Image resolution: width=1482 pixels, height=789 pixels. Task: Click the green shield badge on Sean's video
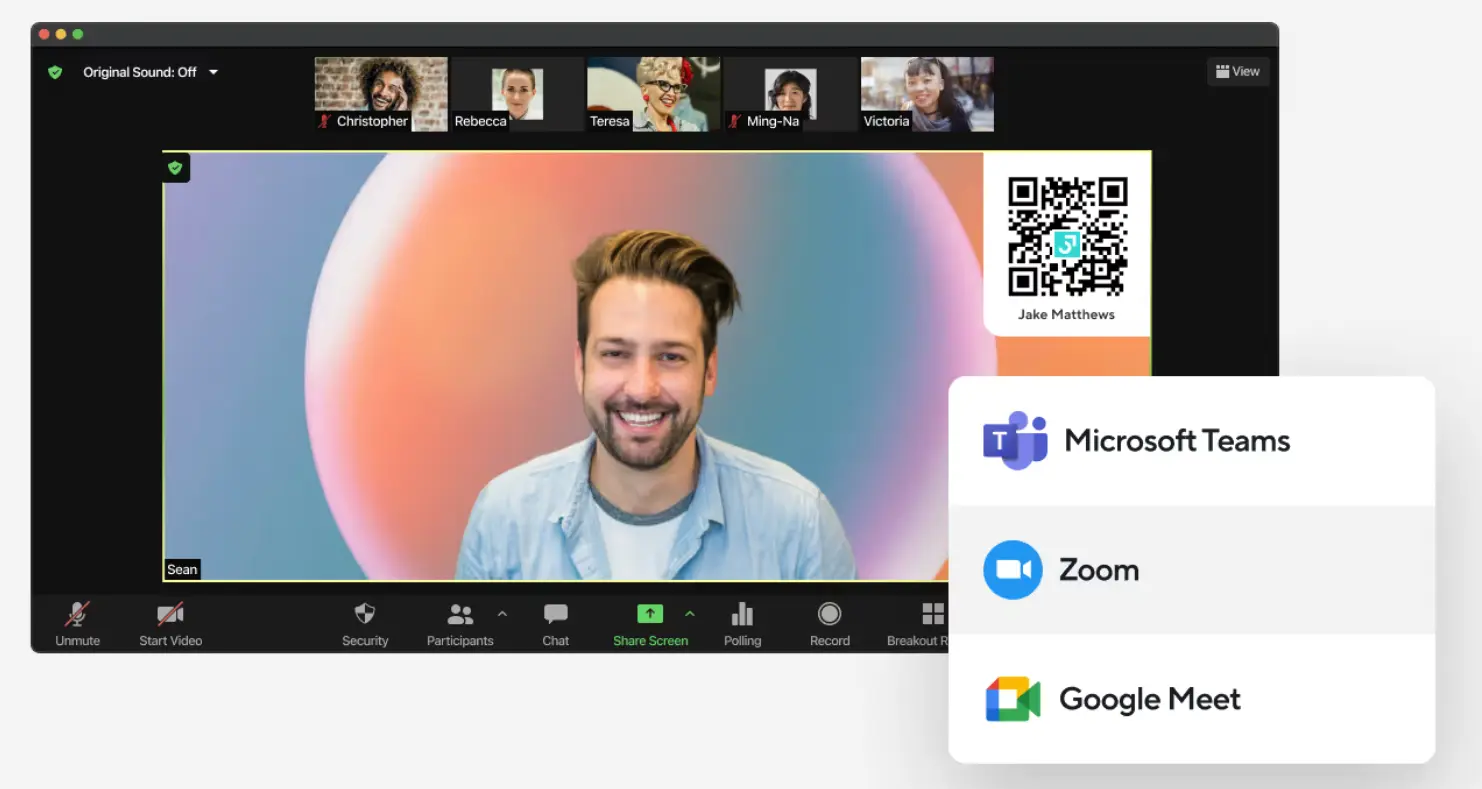pos(176,167)
